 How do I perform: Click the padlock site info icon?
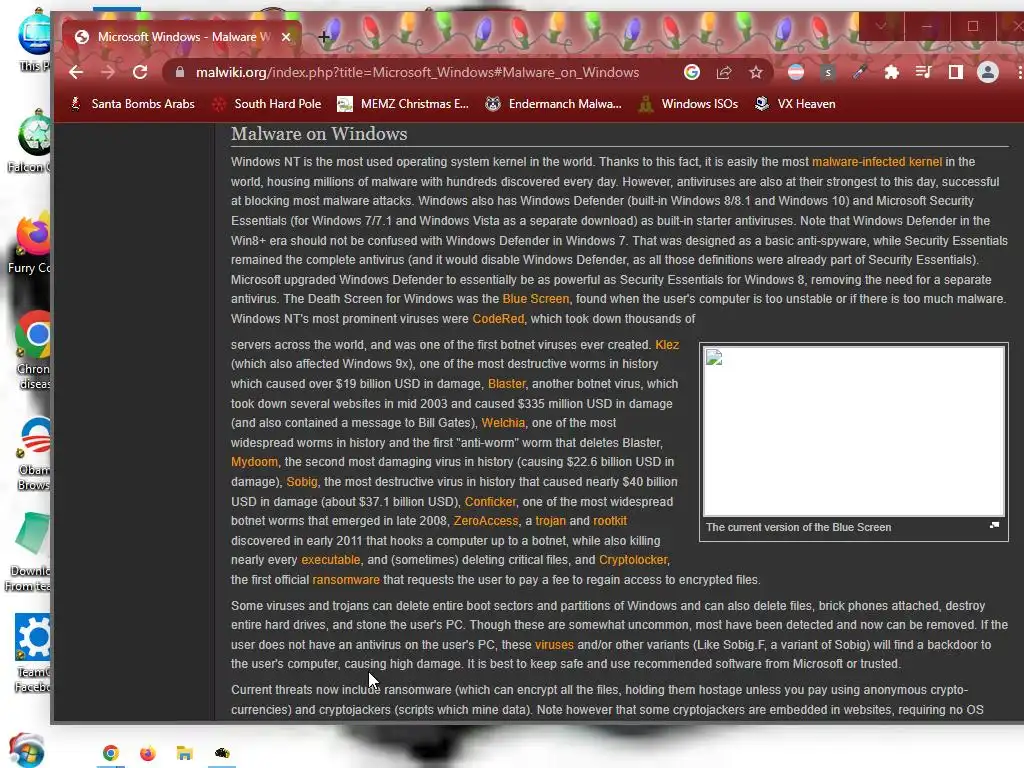pyautogui.click(x=180, y=72)
